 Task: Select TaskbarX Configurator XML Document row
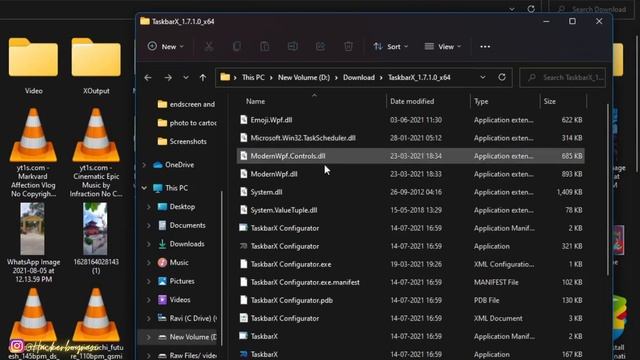click(410, 318)
